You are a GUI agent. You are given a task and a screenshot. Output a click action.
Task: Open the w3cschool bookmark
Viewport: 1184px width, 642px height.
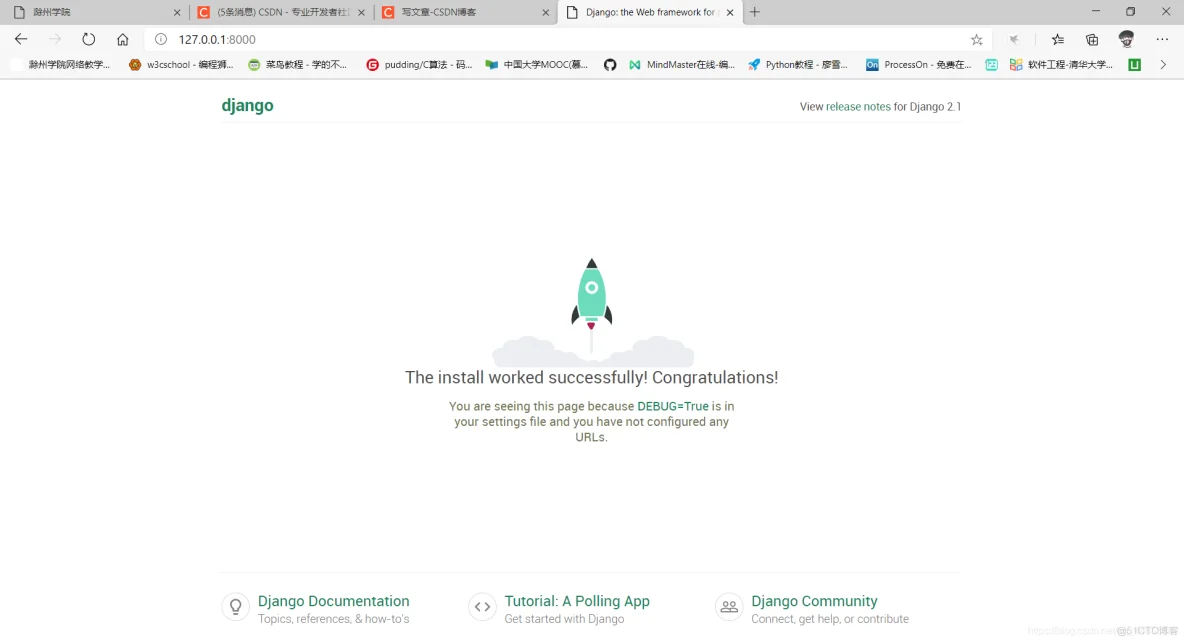pos(181,65)
